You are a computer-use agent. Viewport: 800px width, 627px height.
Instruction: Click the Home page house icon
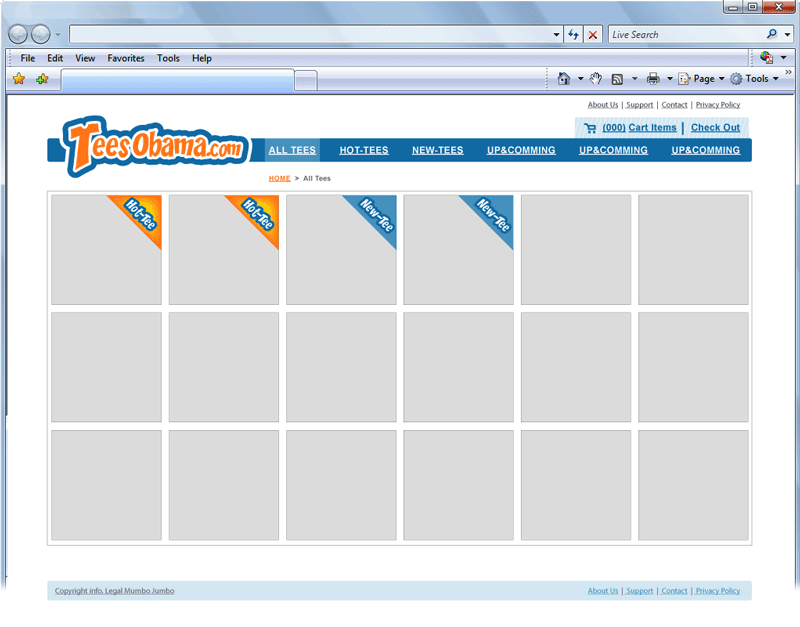564,79
